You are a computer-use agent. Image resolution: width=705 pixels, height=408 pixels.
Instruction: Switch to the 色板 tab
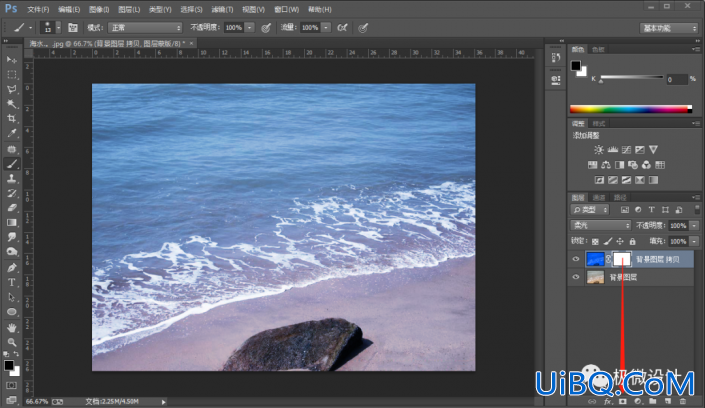pos(598,49)
